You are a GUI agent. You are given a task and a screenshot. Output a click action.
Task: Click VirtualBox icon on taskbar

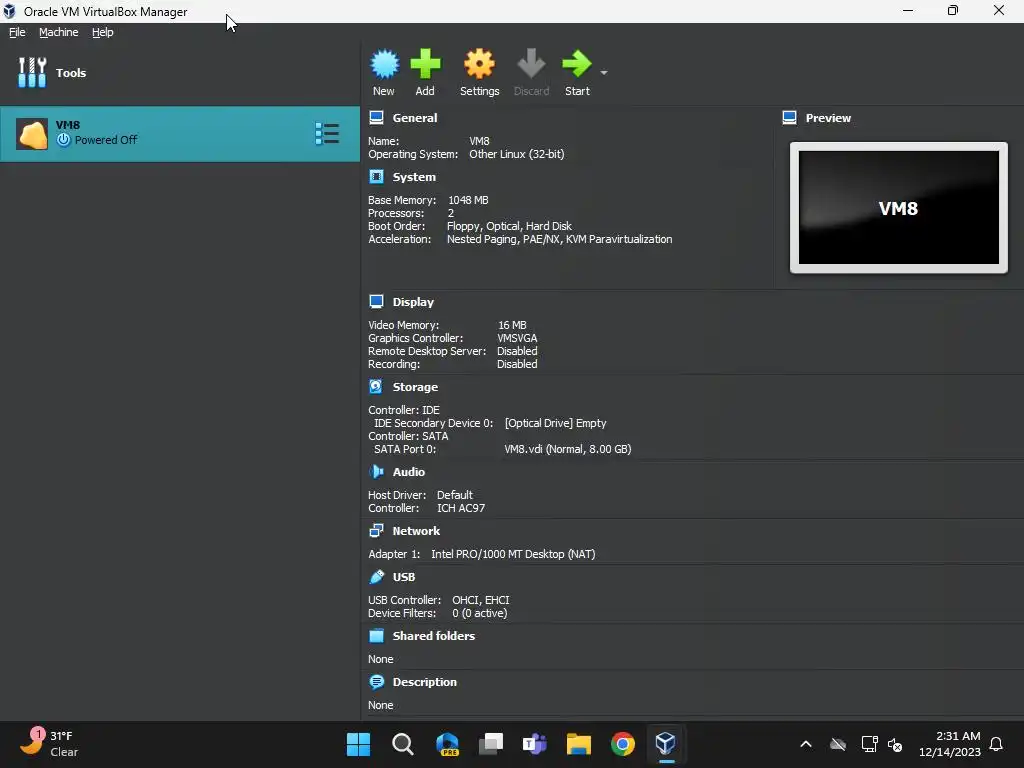point(665,744)
